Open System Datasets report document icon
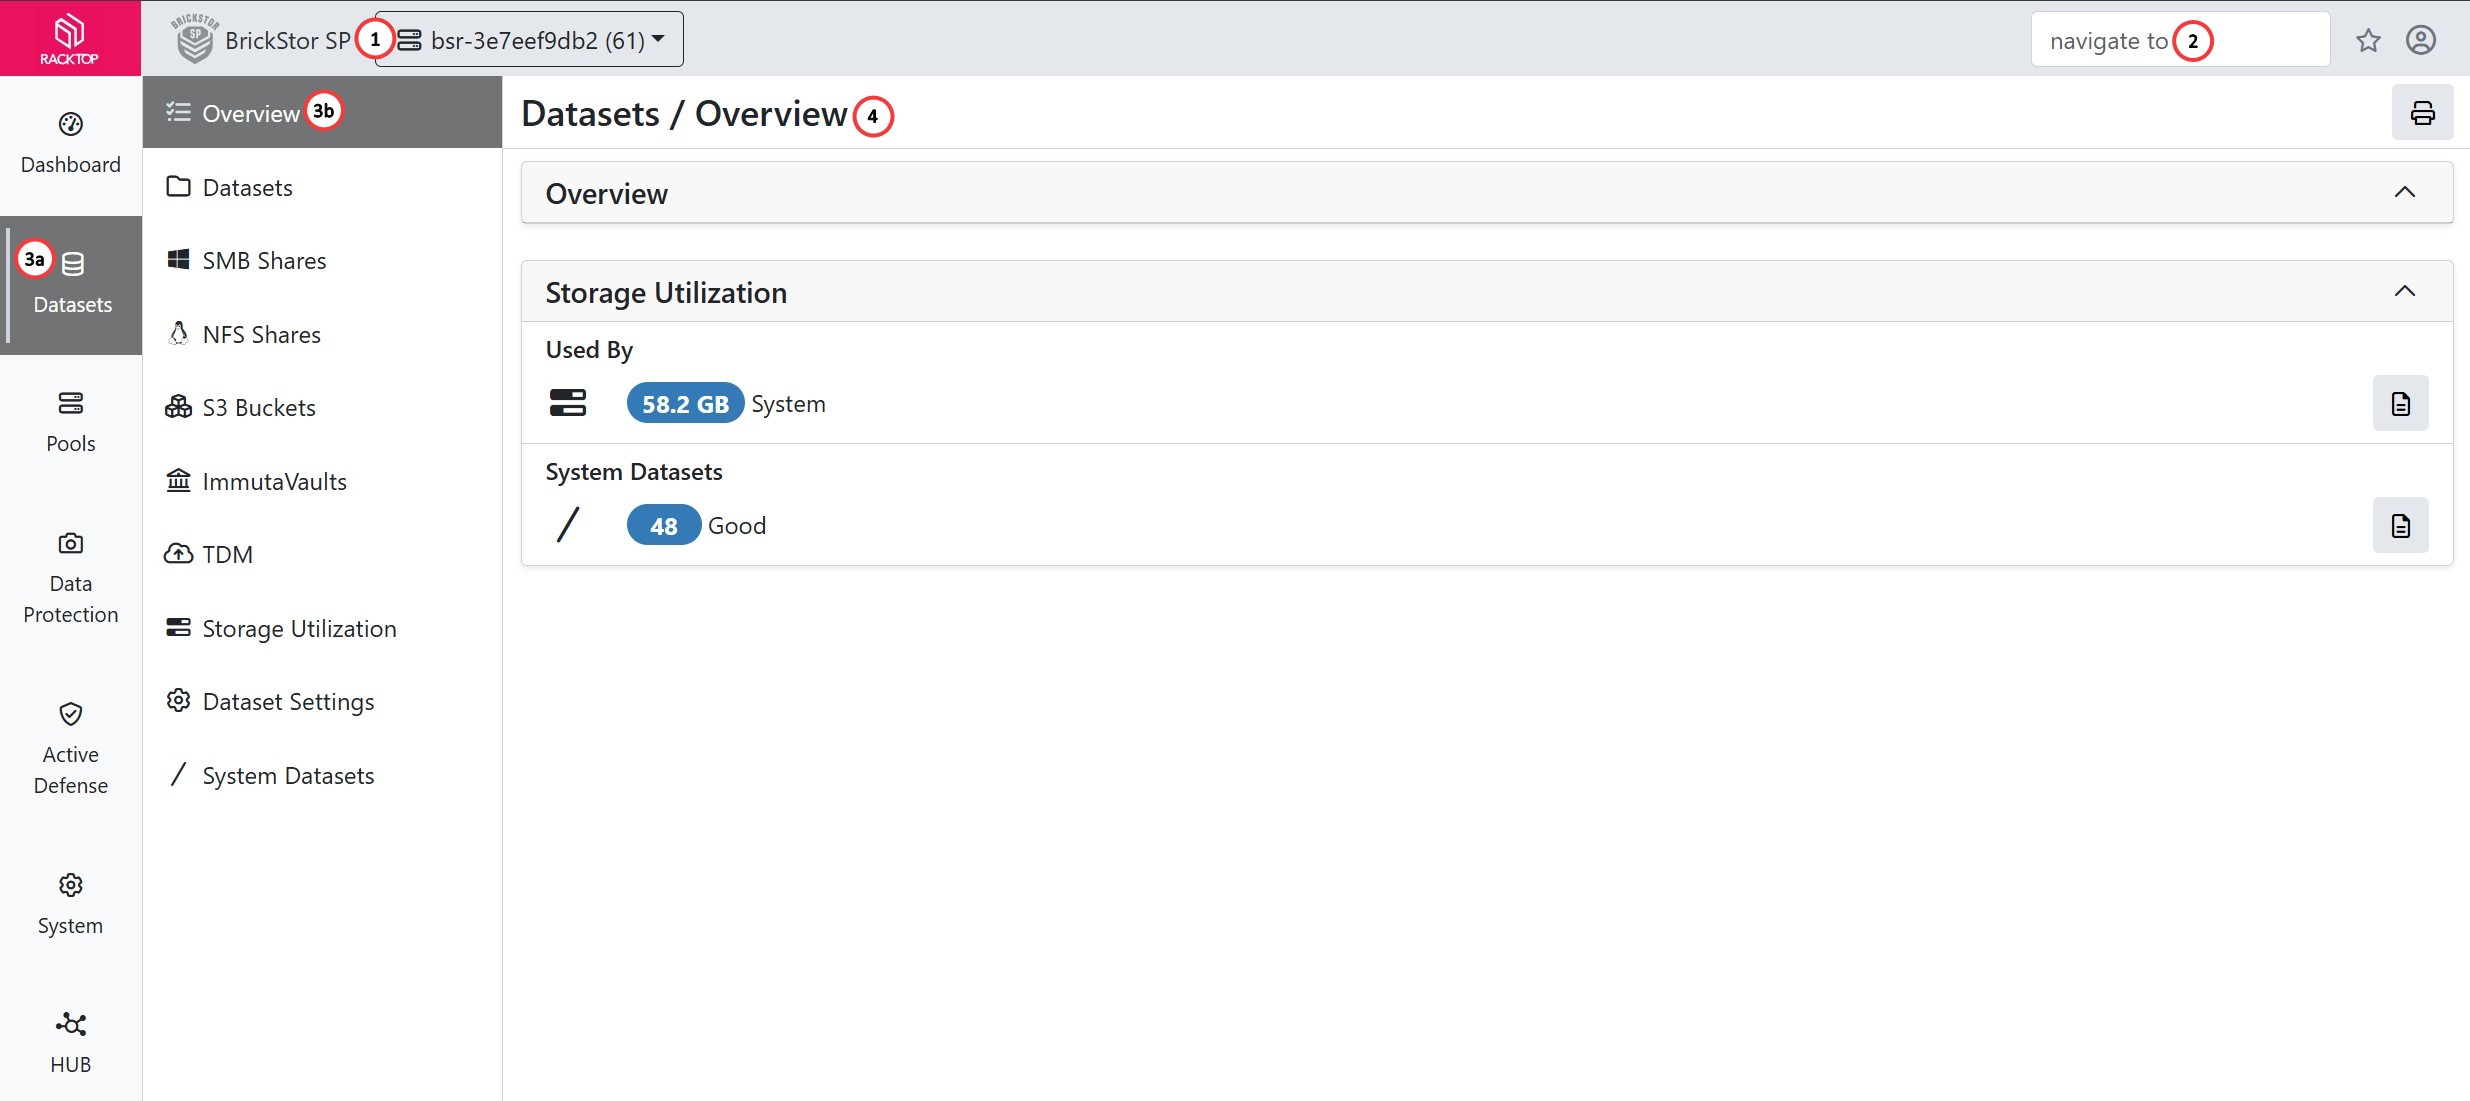The height and width of the screenshot is (1101, 2470). tap(2400, 526)
